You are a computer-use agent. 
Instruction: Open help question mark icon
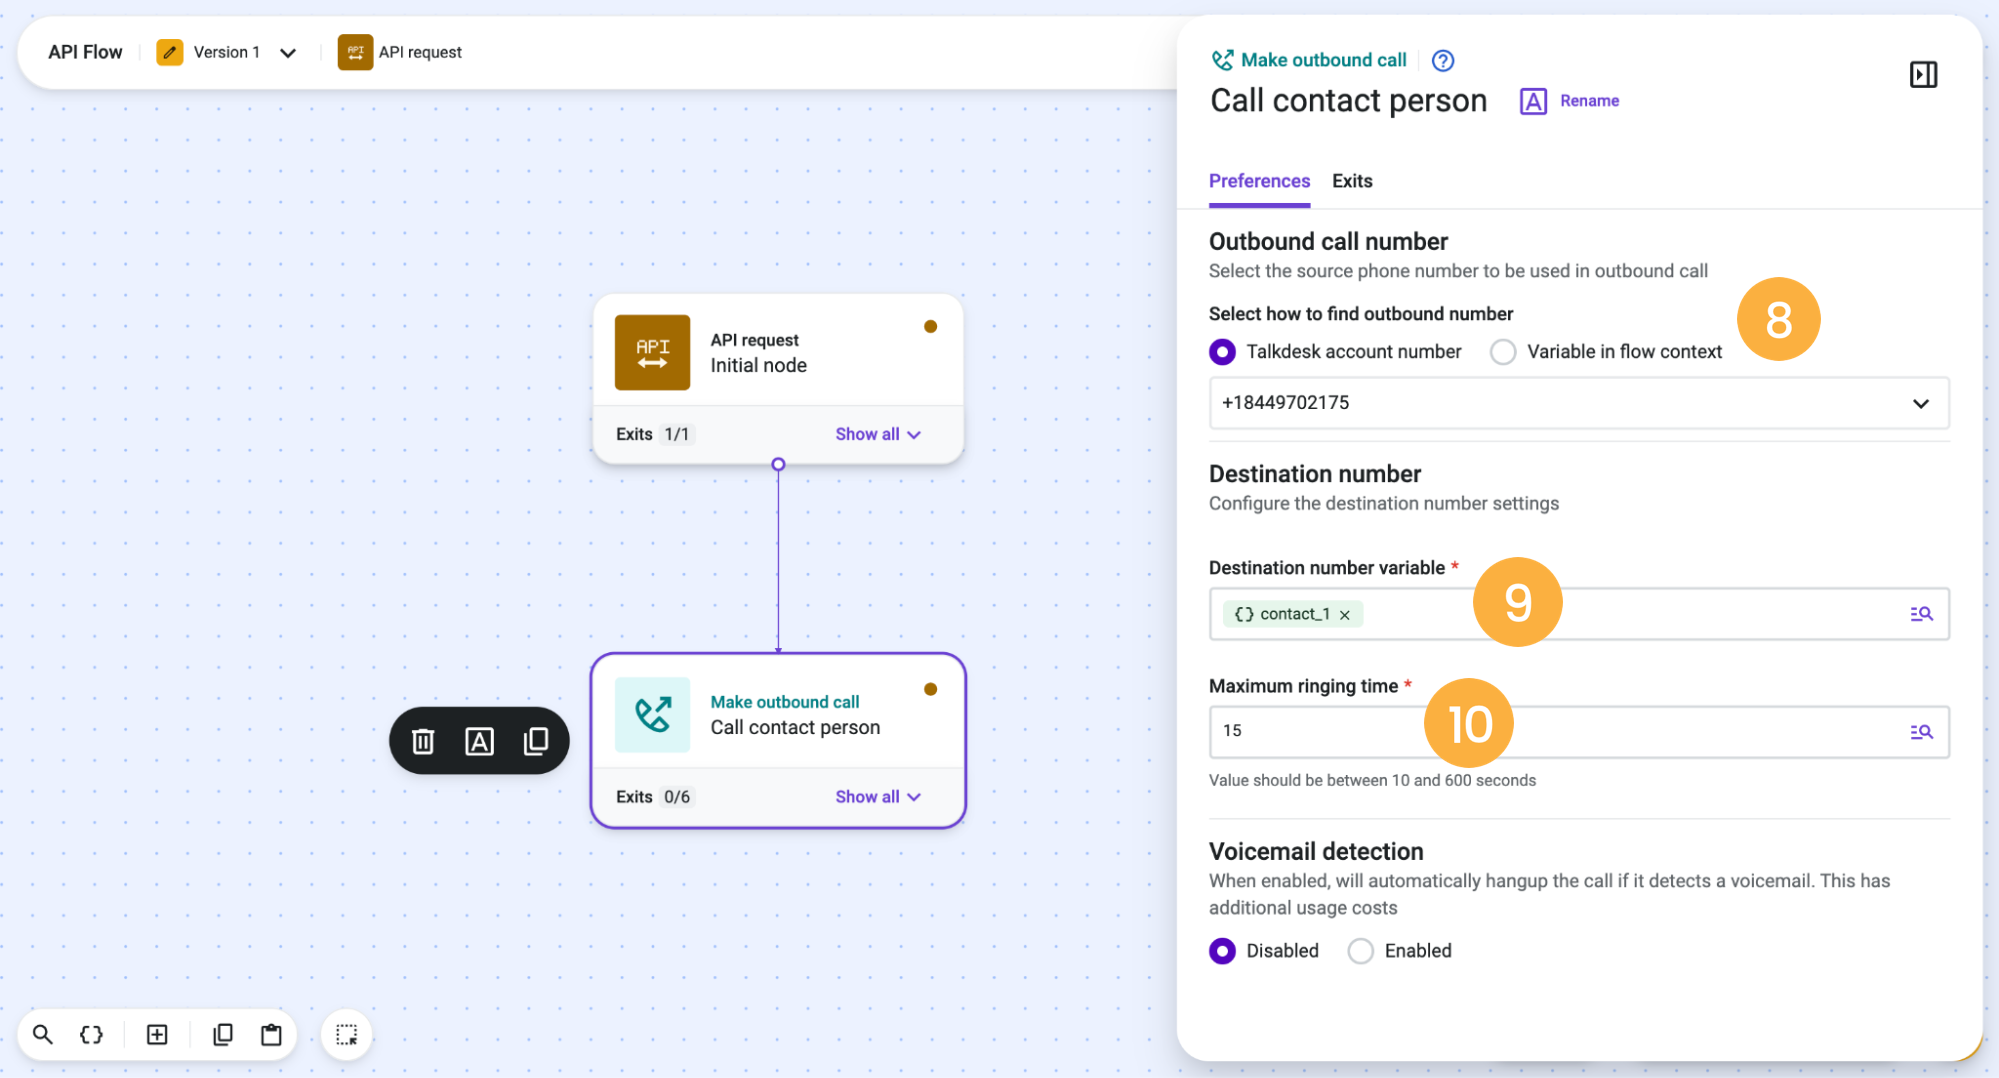1442,60
